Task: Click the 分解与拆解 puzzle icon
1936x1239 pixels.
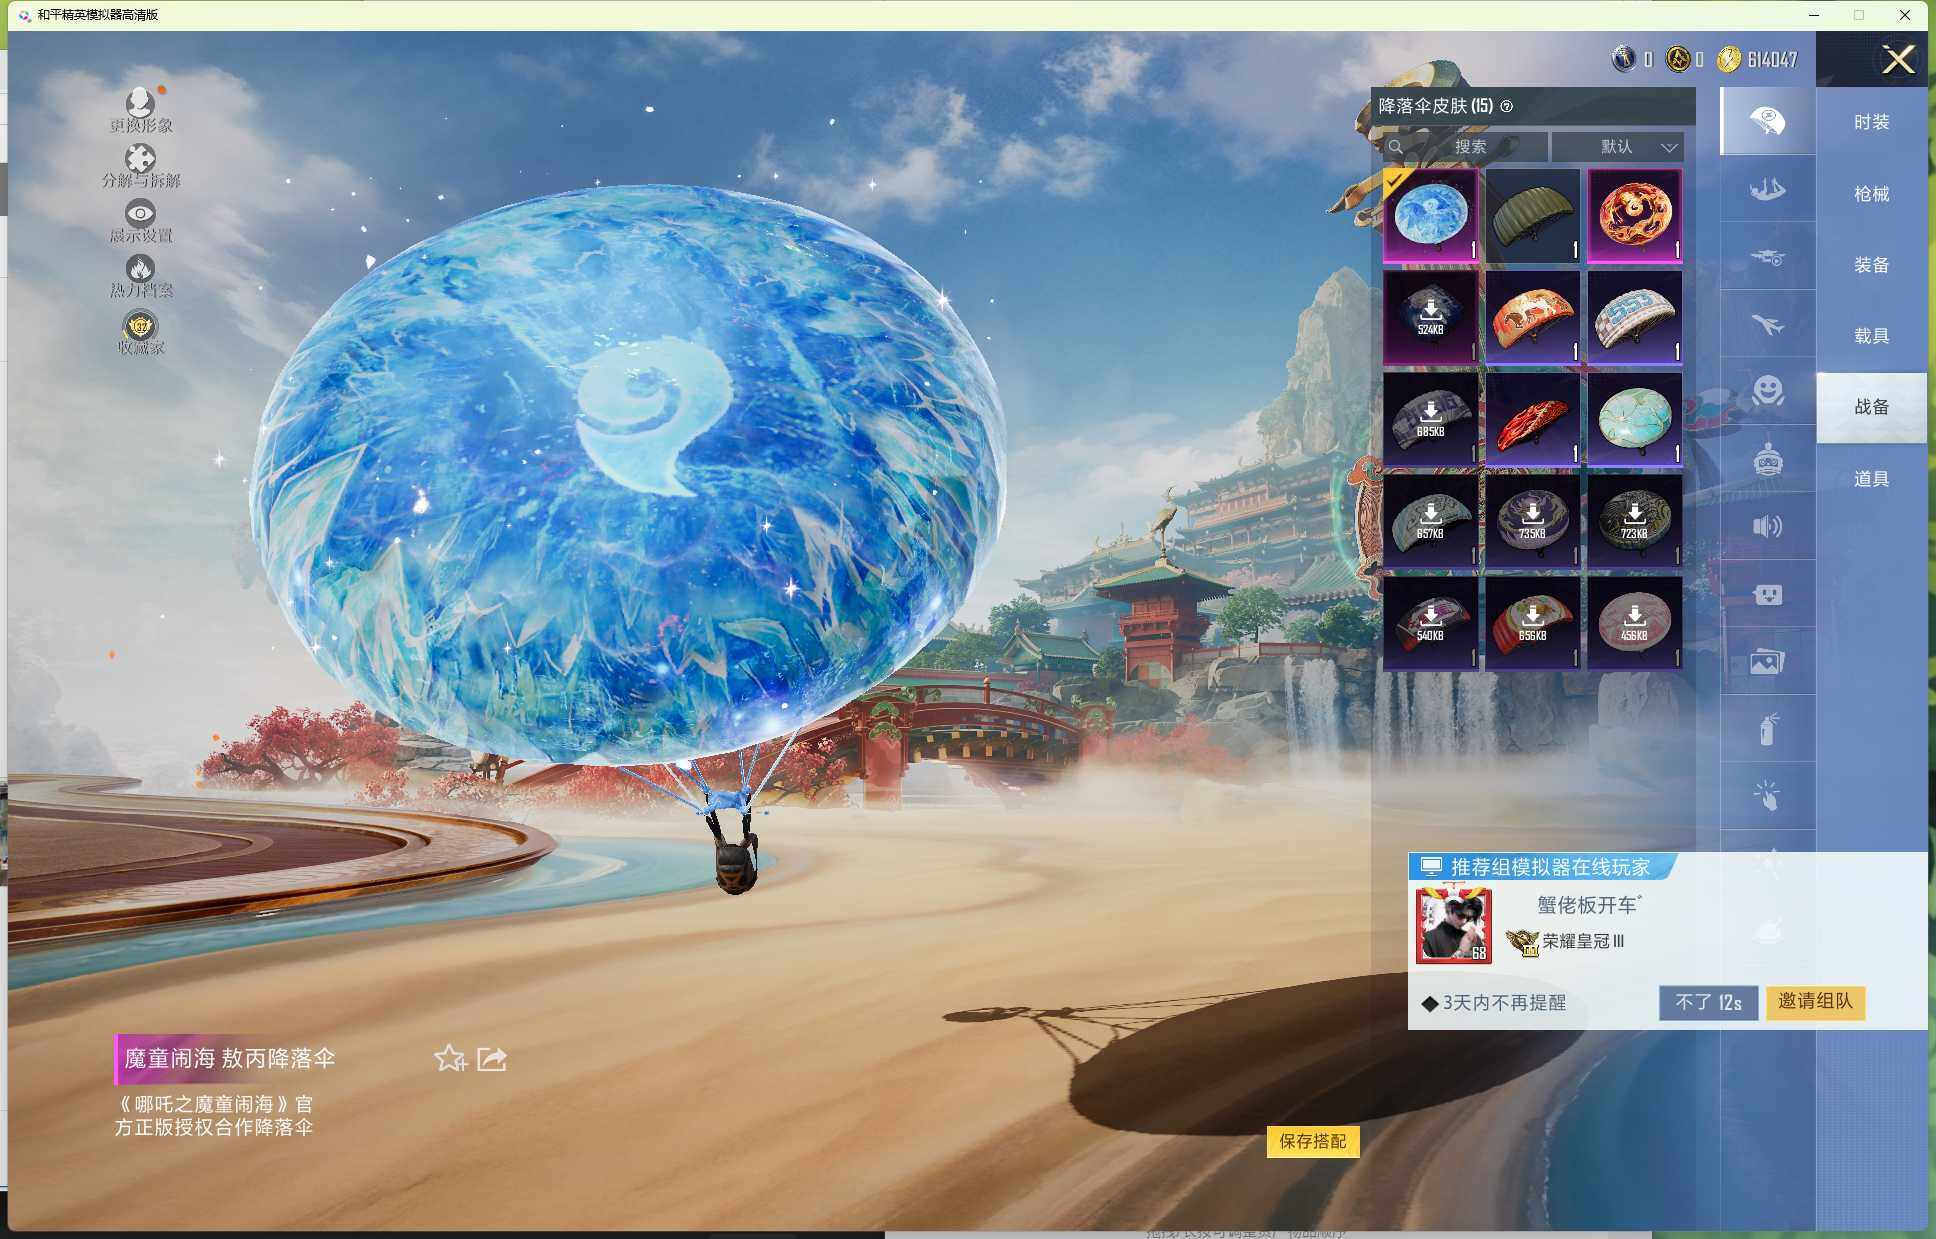Action: pos(140,158)
